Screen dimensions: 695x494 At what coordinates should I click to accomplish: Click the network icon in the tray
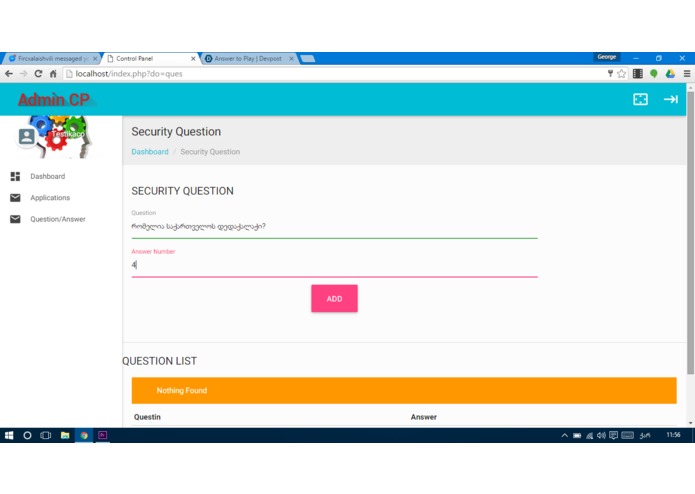[x=589, y=436]
